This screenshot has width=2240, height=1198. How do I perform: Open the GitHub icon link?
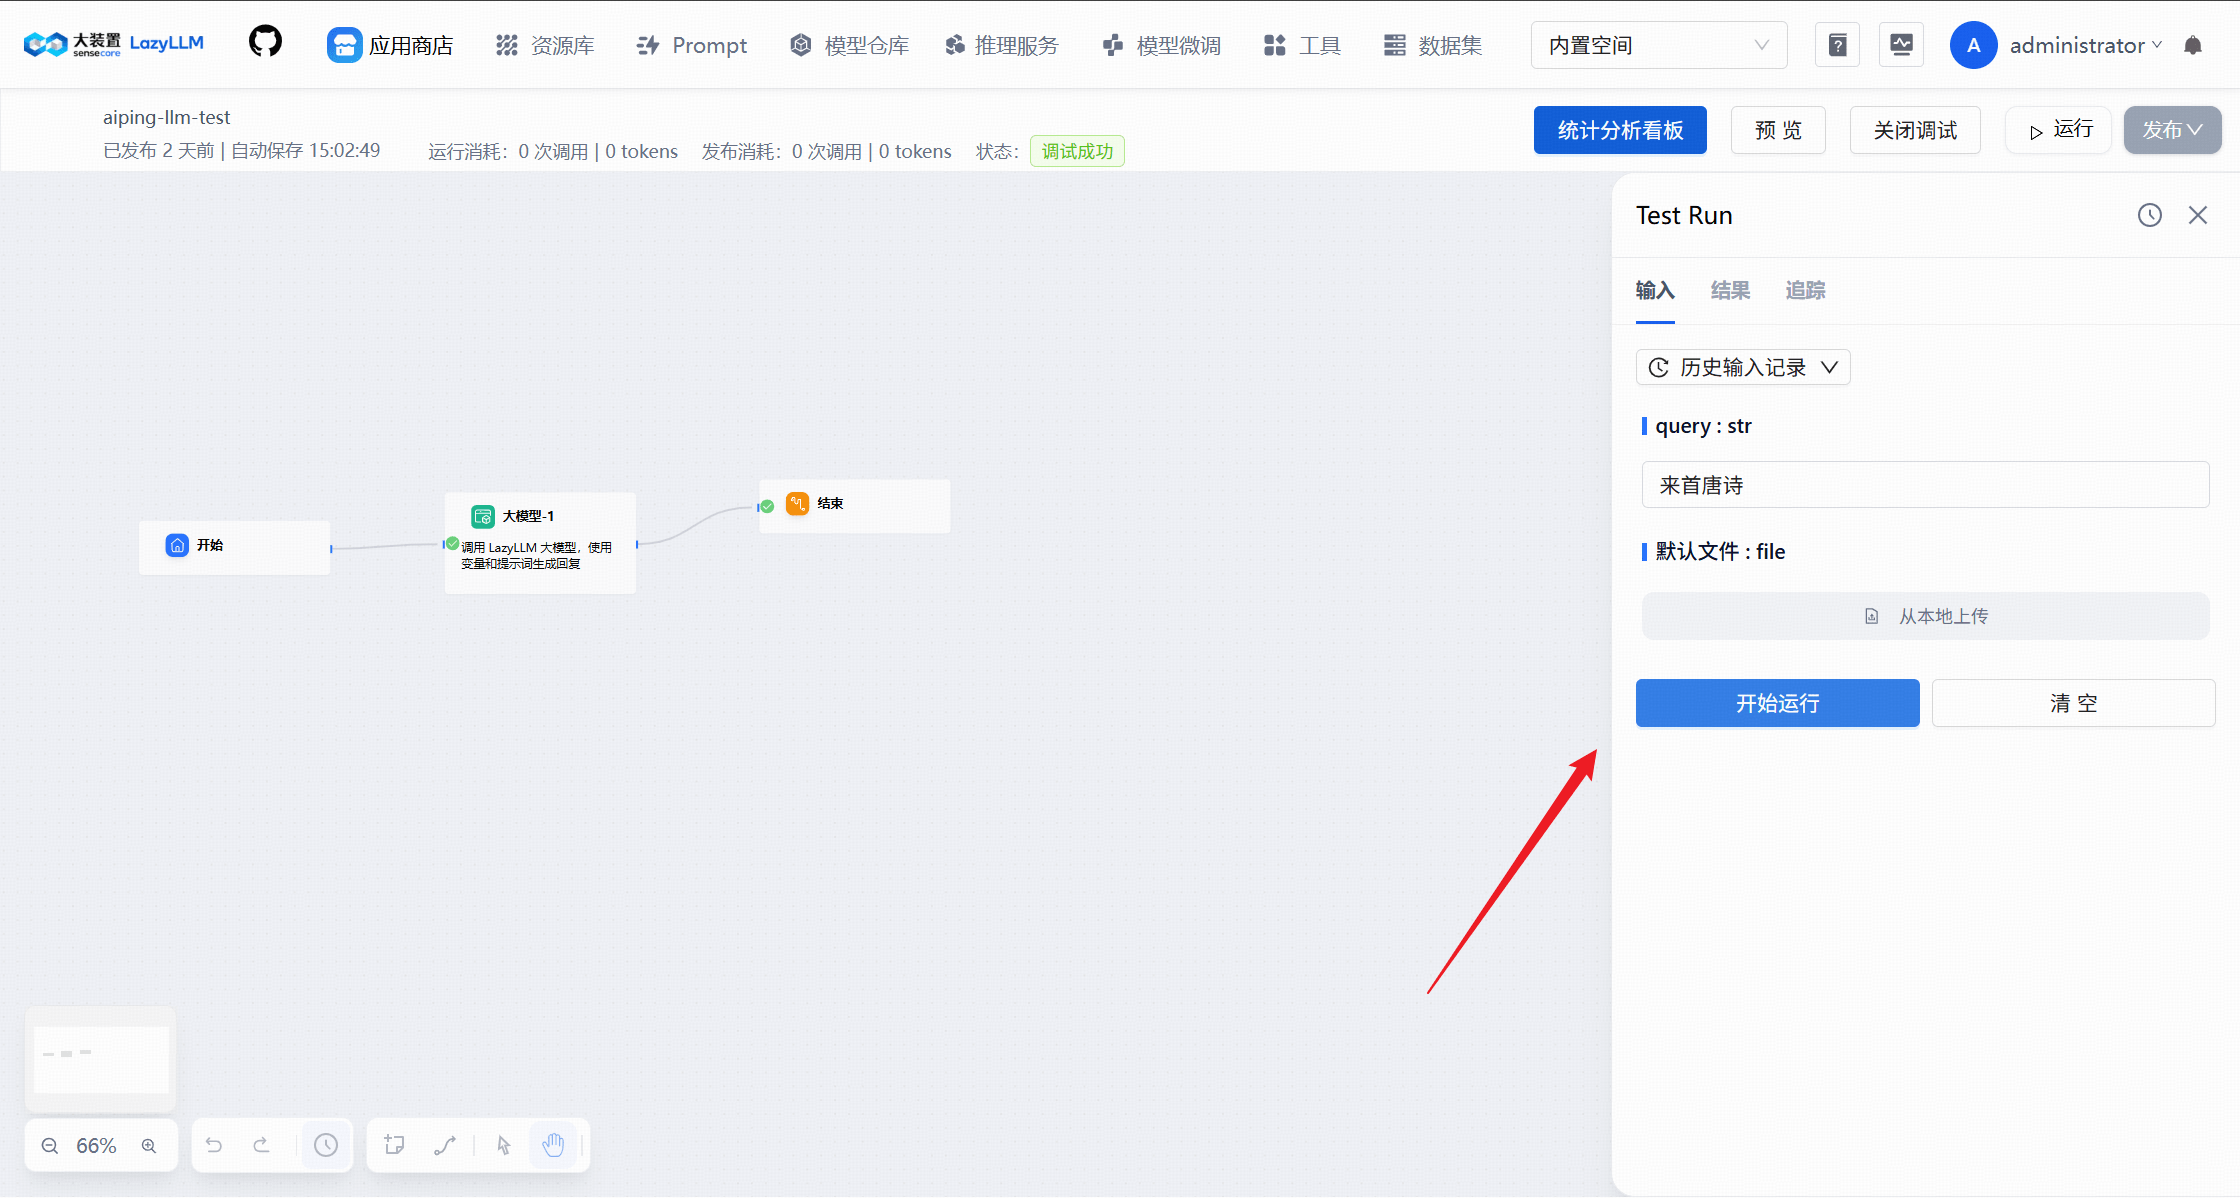click(265, 43)
